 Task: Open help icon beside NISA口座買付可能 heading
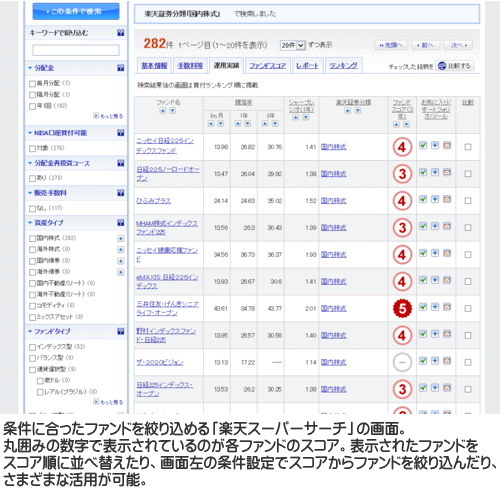121,133
